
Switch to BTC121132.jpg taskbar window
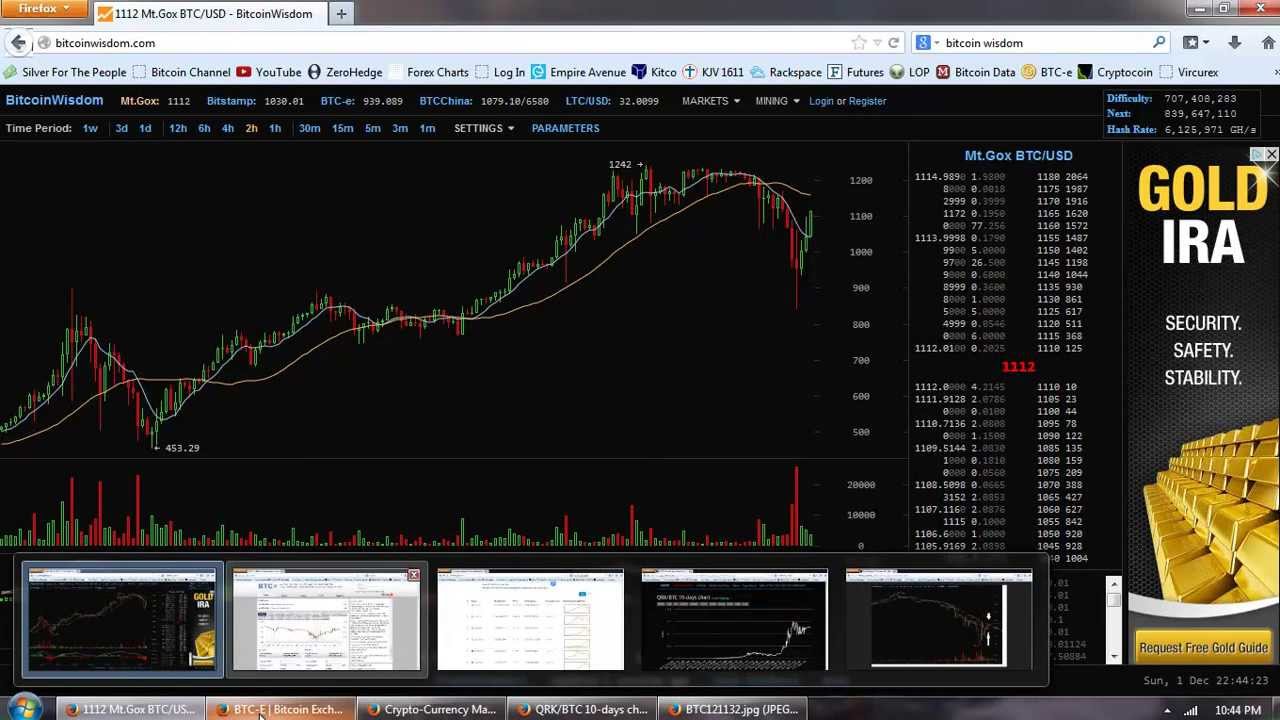tap(732, 709)
